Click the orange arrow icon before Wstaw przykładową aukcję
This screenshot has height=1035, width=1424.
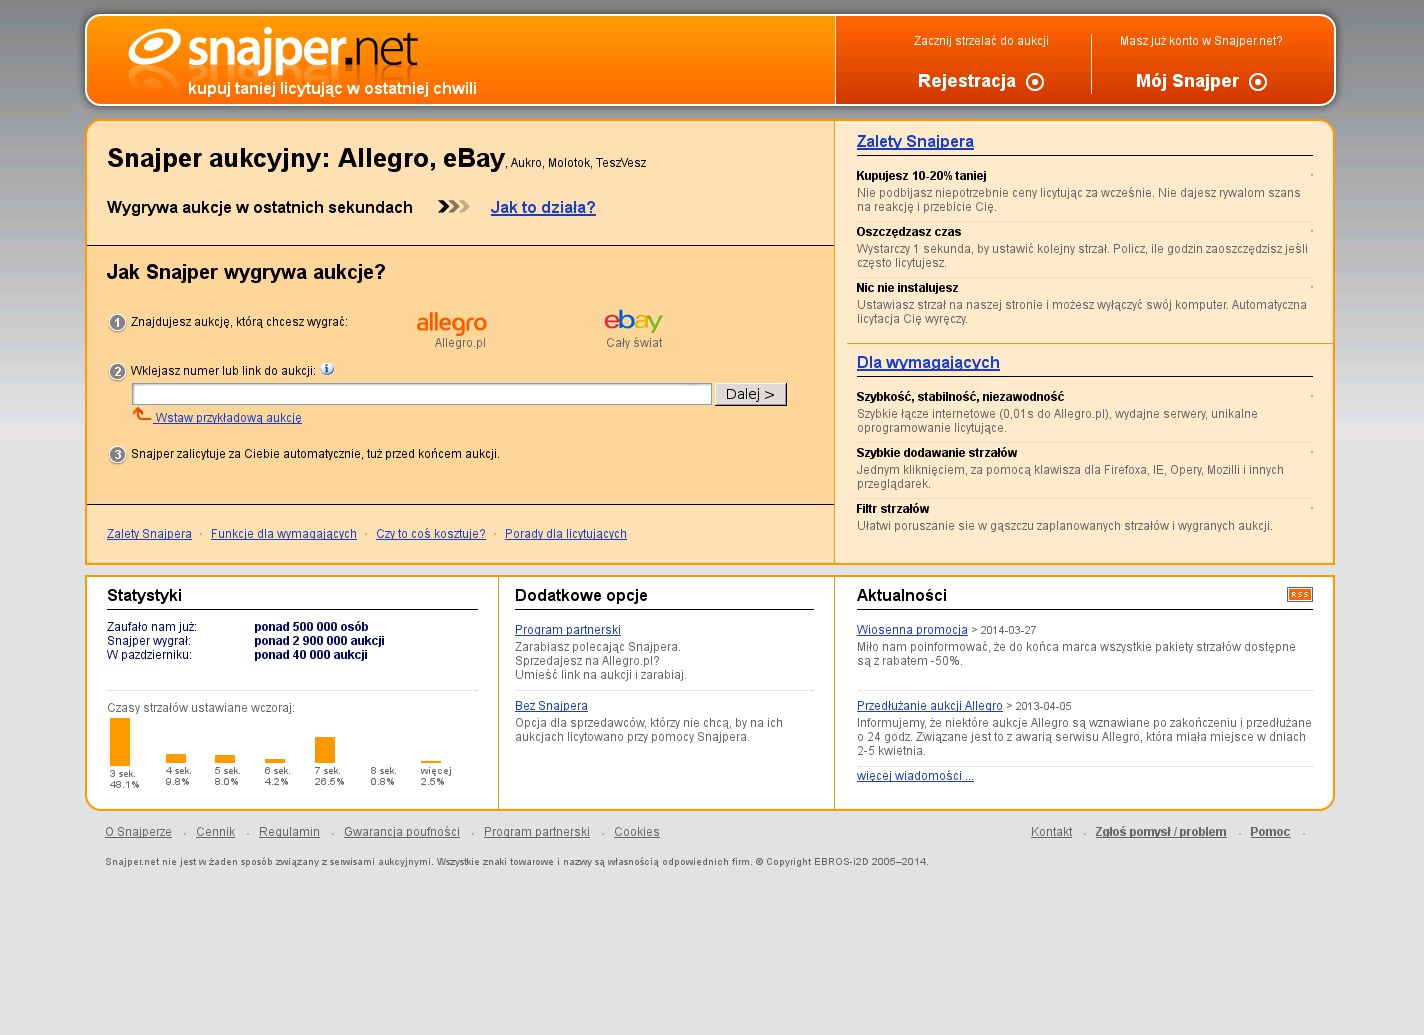pos(142,415)
